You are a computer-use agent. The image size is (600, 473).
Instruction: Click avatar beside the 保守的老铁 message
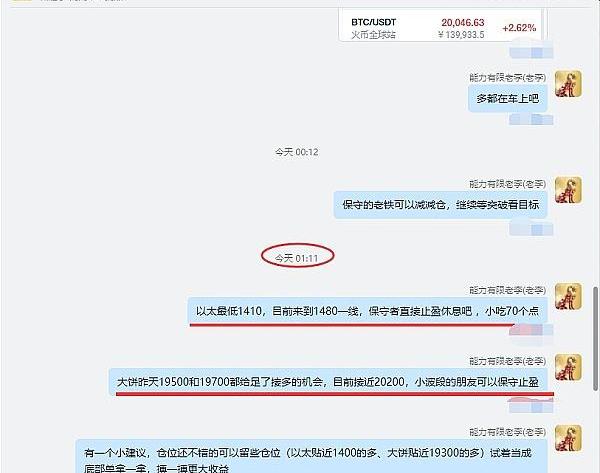568,191
